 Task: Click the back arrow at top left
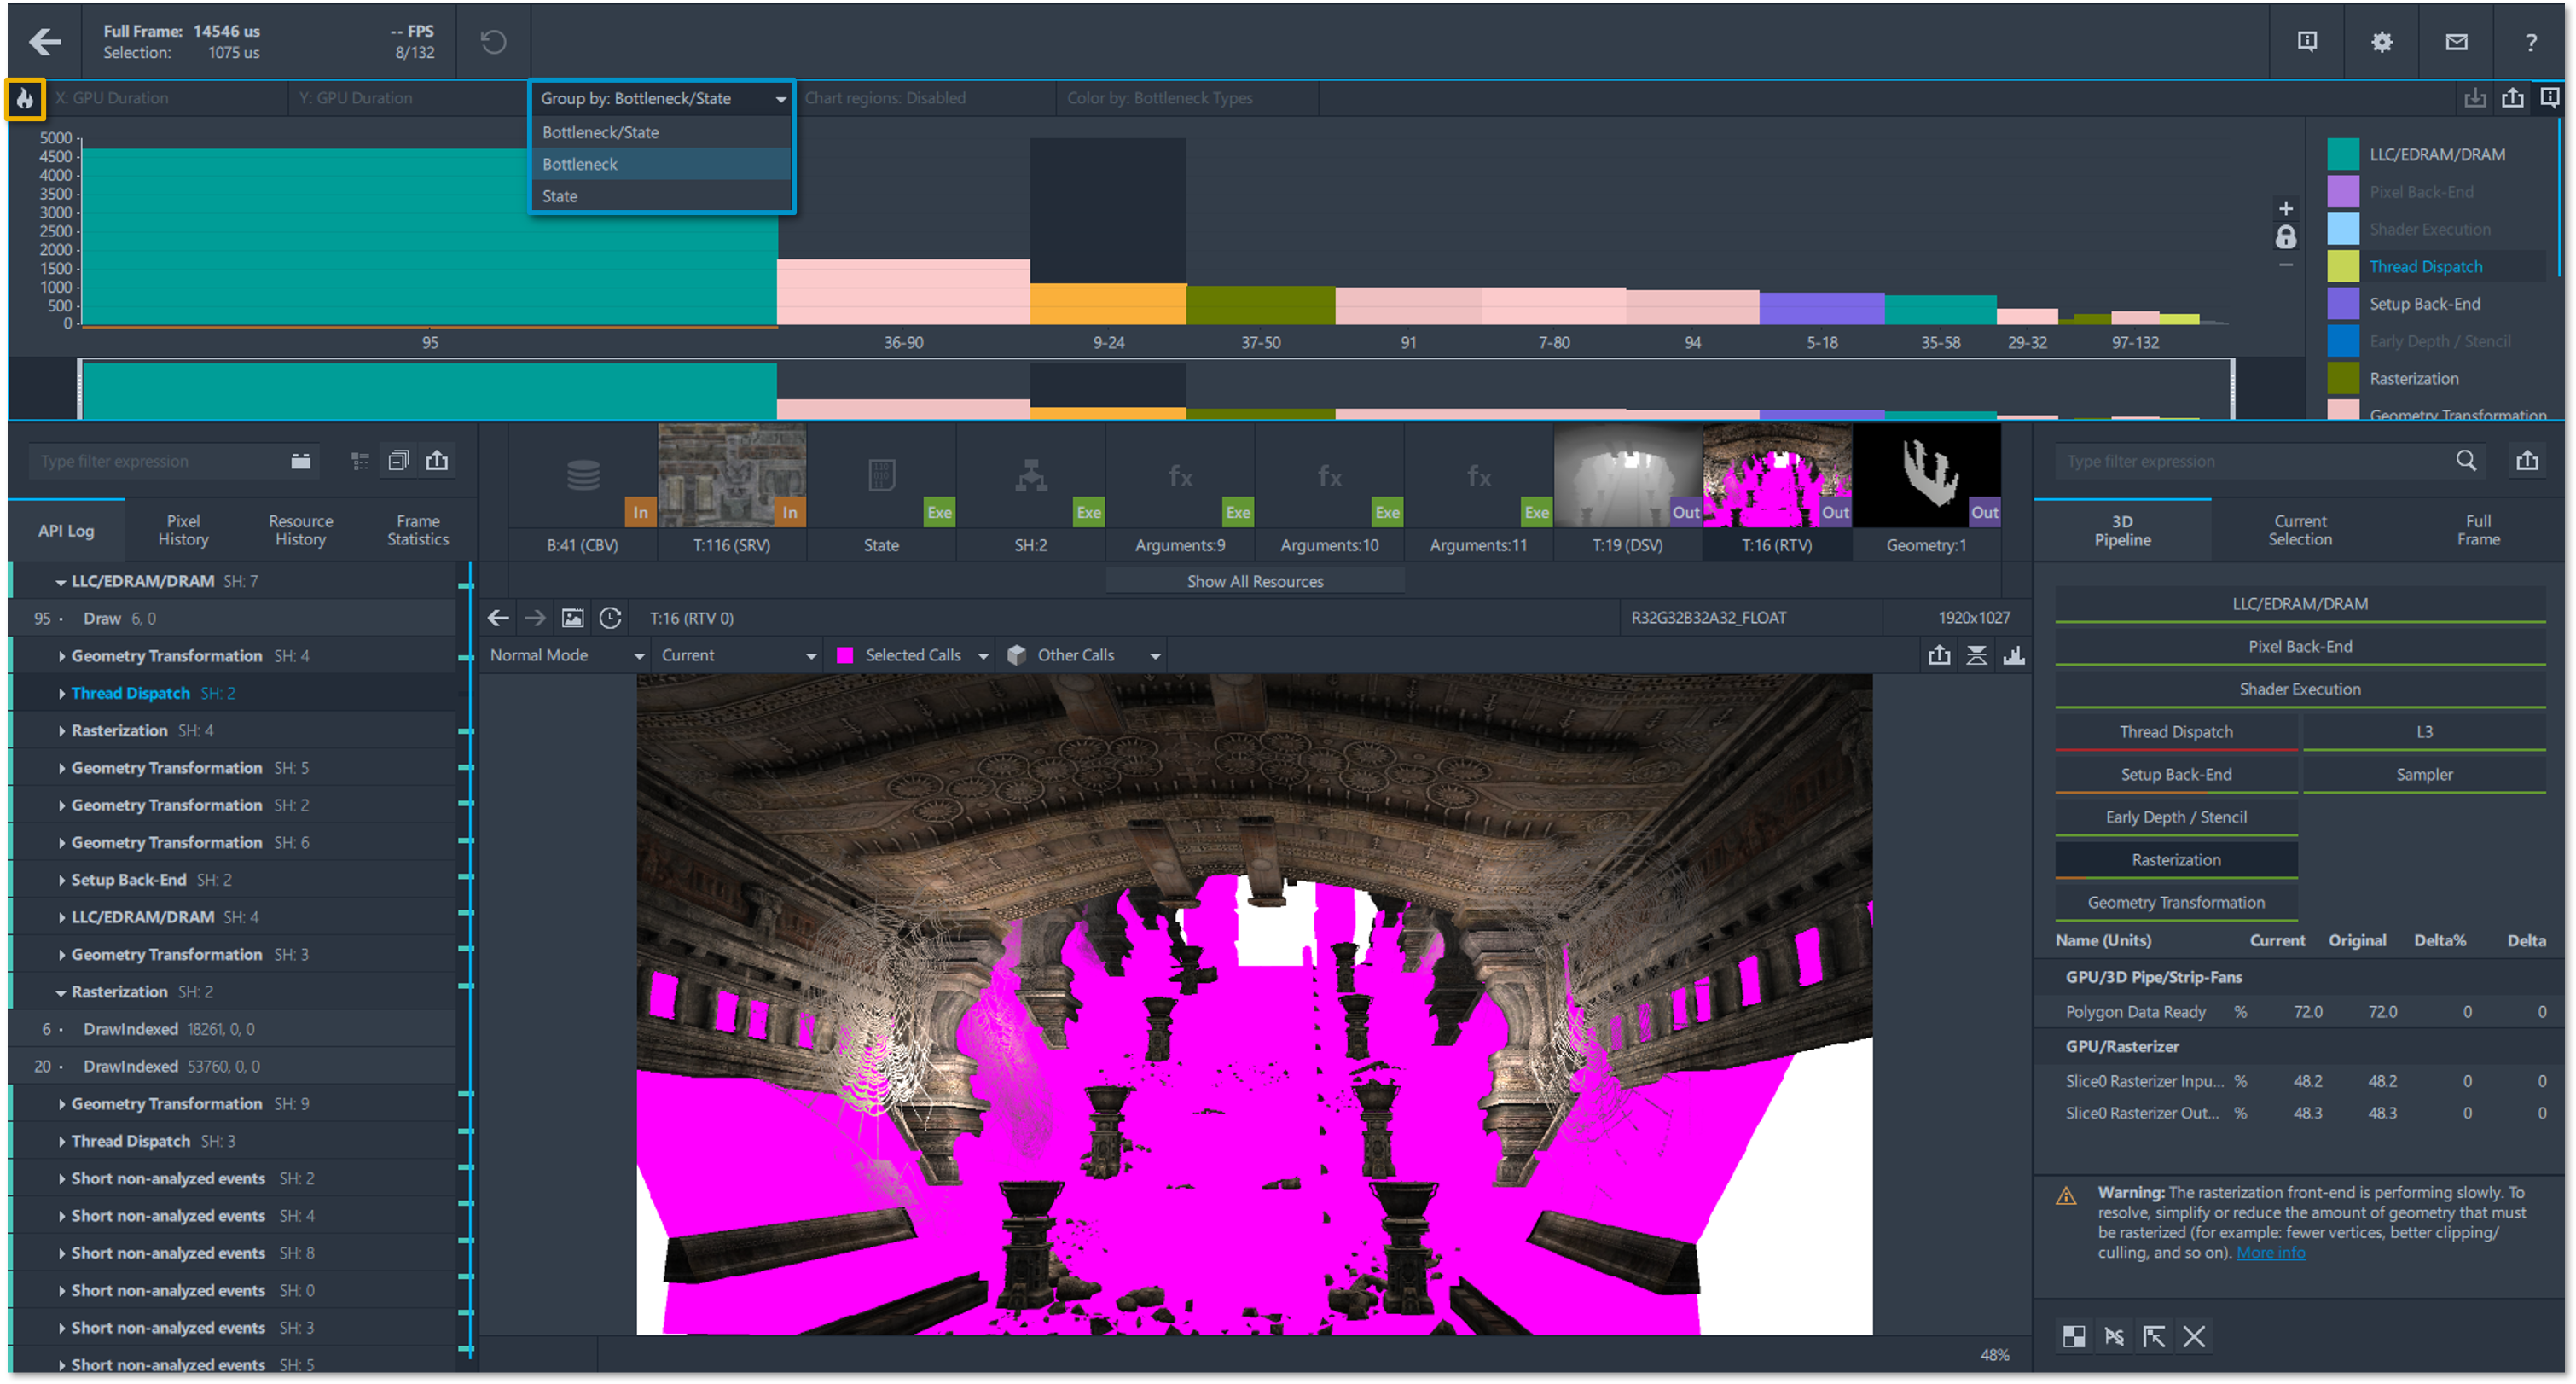click(44, 41)
